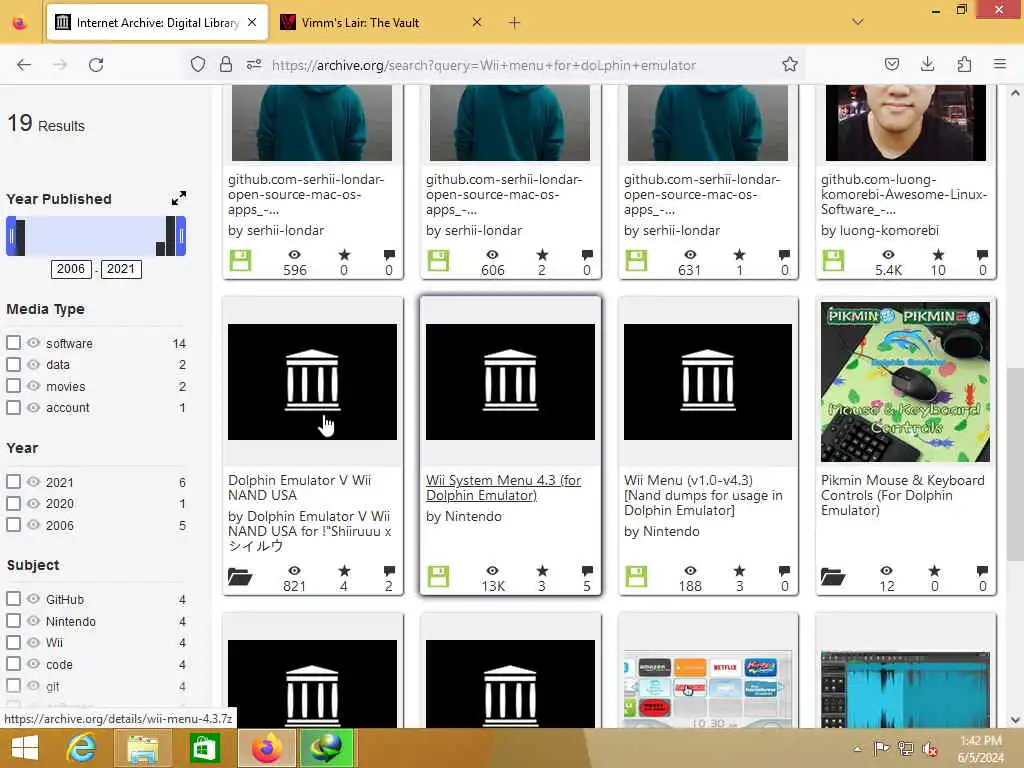Open the site permissions icon in the address bar
The height and width of the screenshot is (768, 1024).
click(x=254, y=64)
